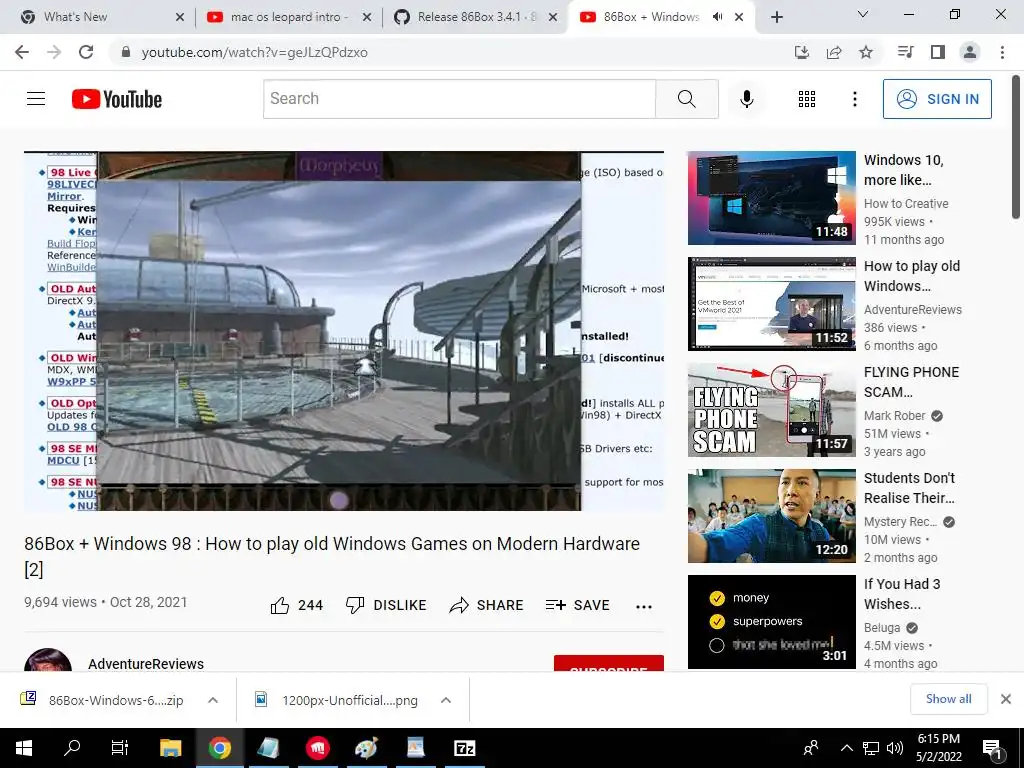This screenshot has width=1024, height=768.
Task: Open How to play old Windows thumbnail
Action: [771, 304]
